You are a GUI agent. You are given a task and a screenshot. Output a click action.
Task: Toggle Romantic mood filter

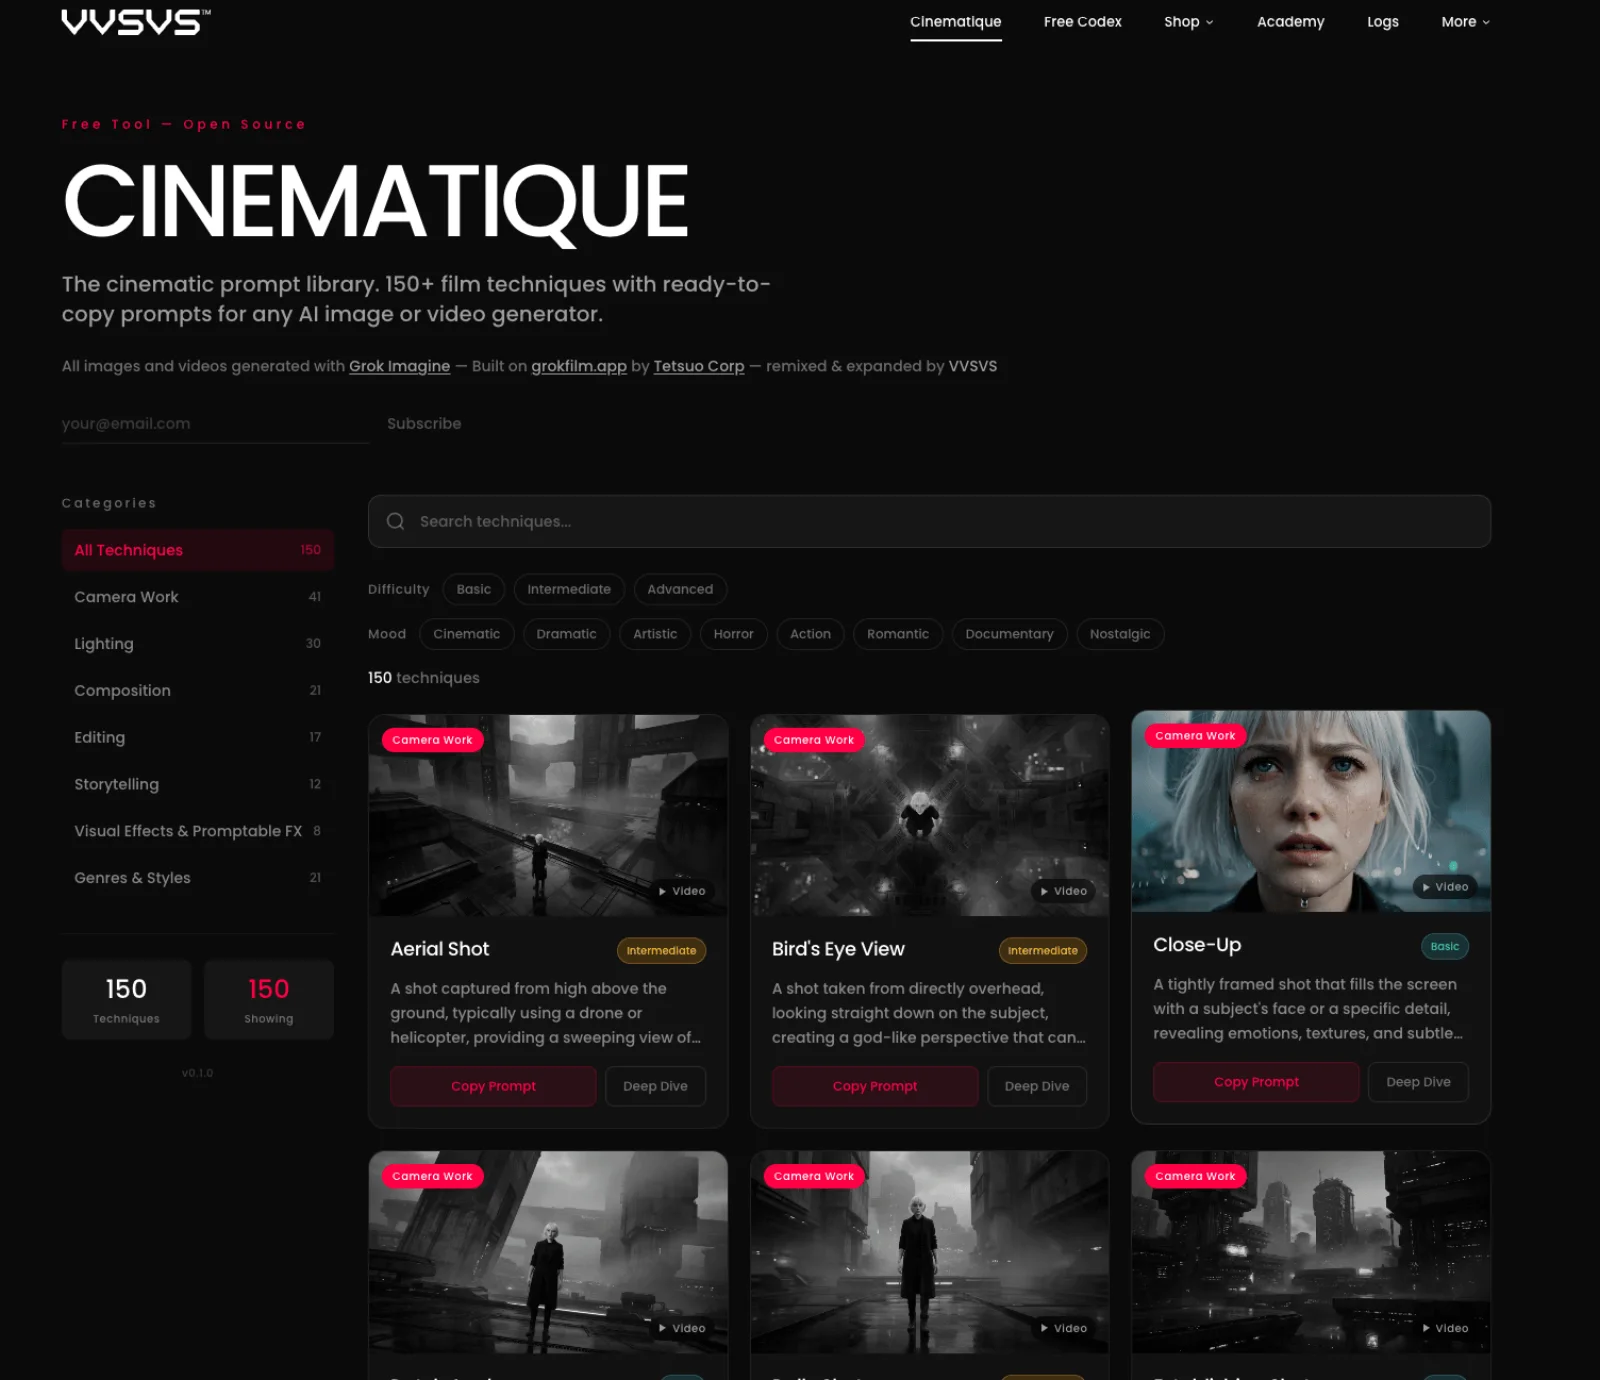(x=898, y=634)
